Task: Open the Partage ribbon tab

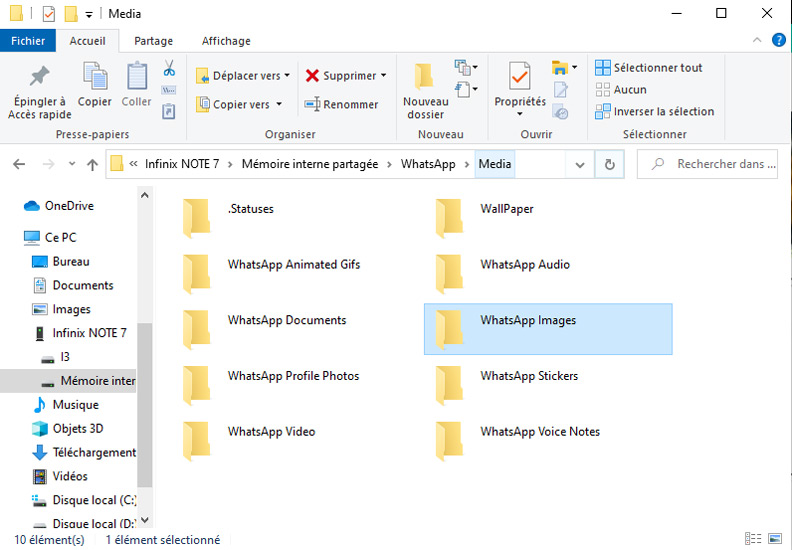Action: tap(153, 41)
